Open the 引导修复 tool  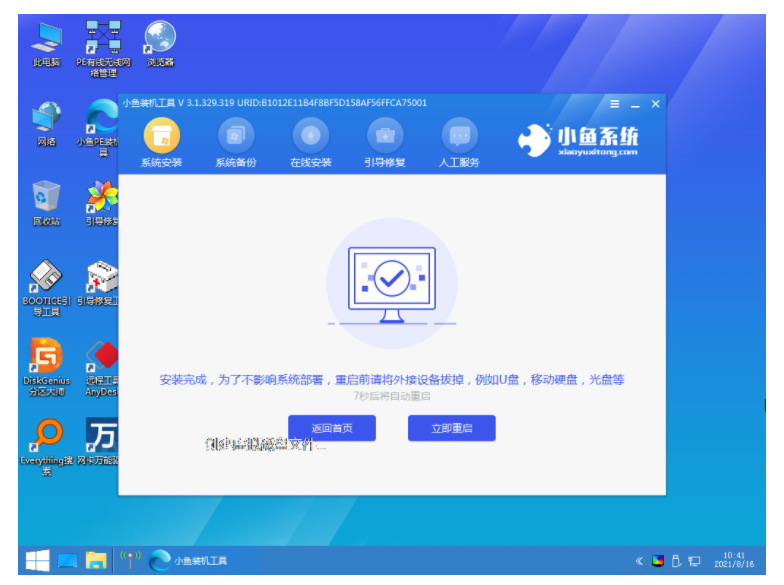385,142
